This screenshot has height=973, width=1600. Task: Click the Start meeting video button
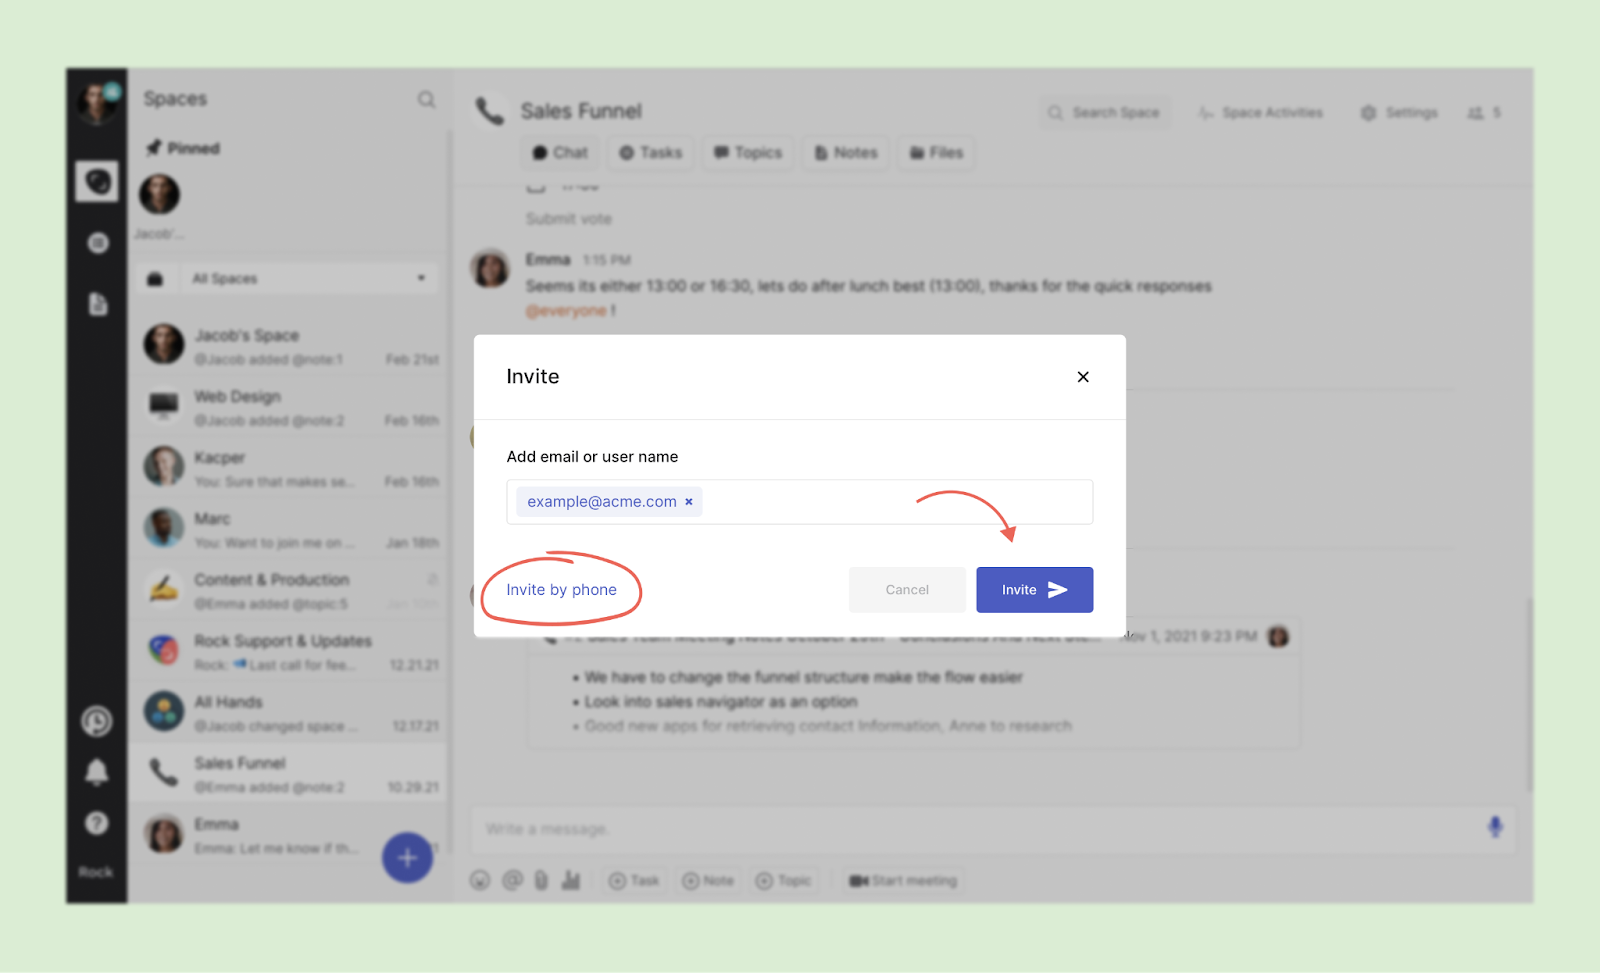[x=903, y=881]
